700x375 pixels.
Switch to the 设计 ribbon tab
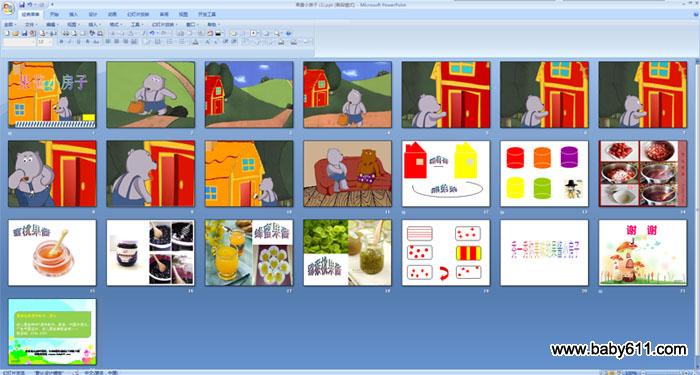93,14
